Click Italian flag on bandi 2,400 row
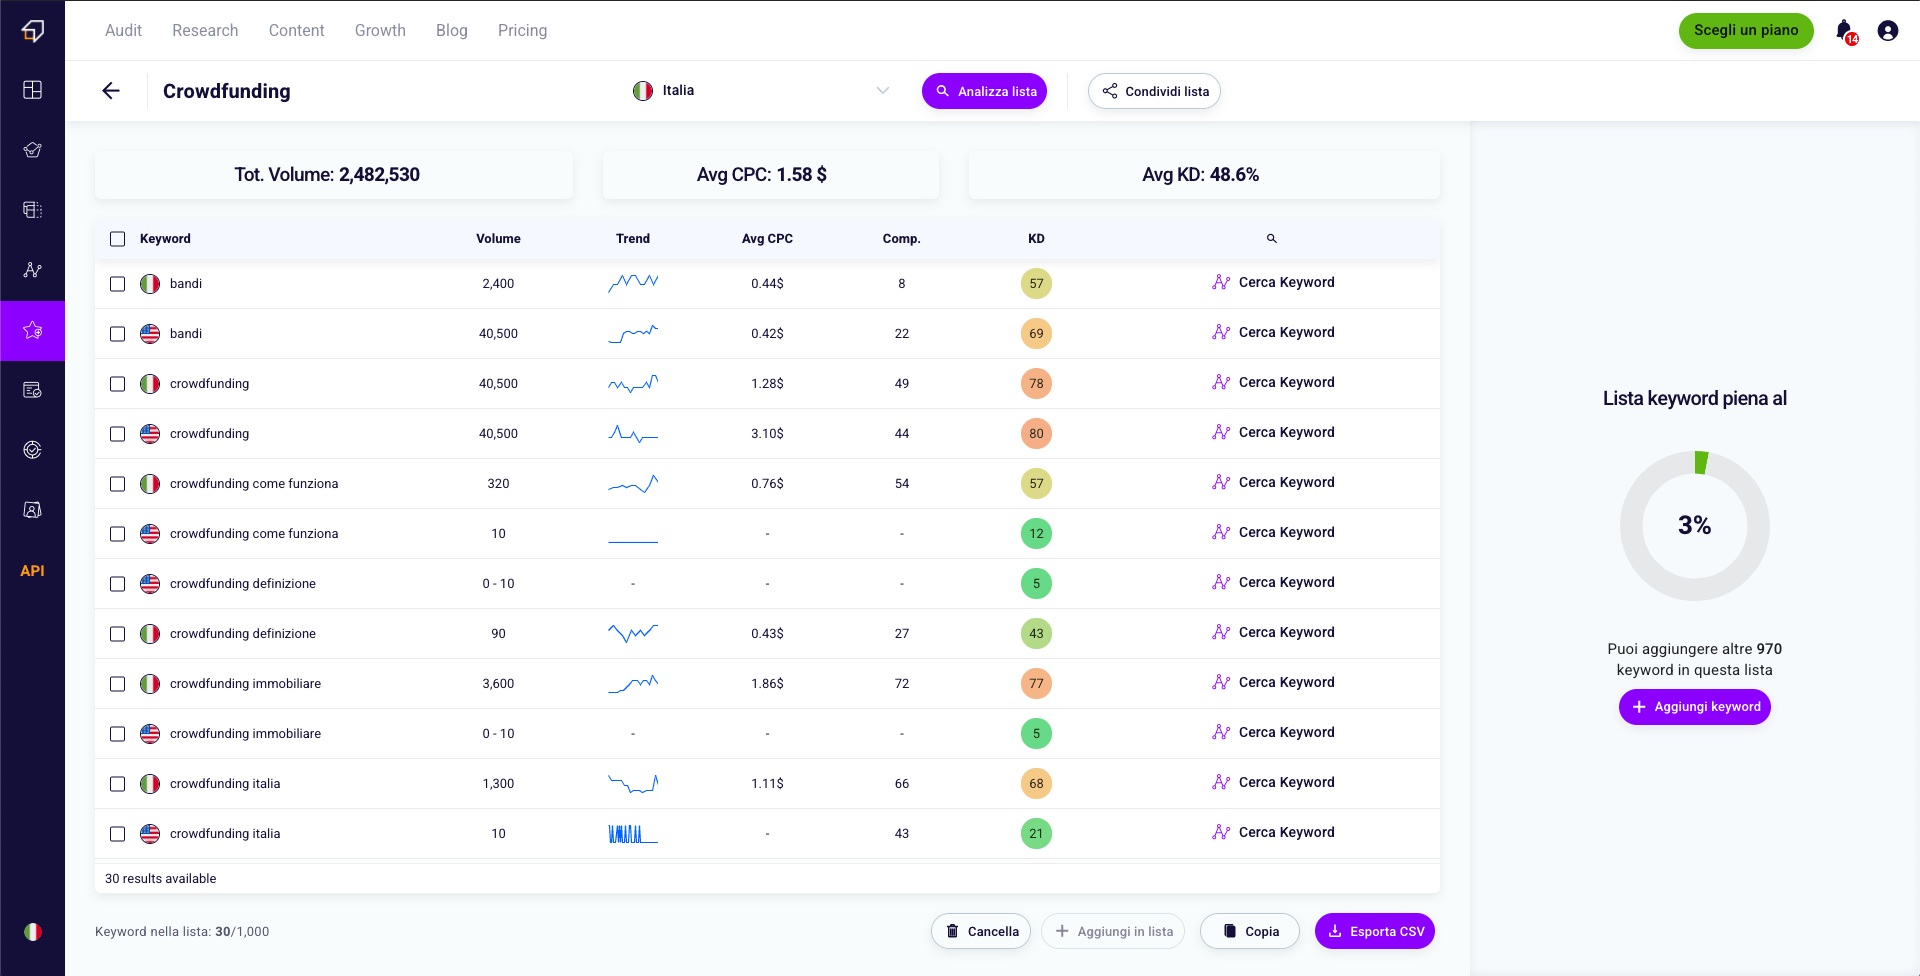 150,284
